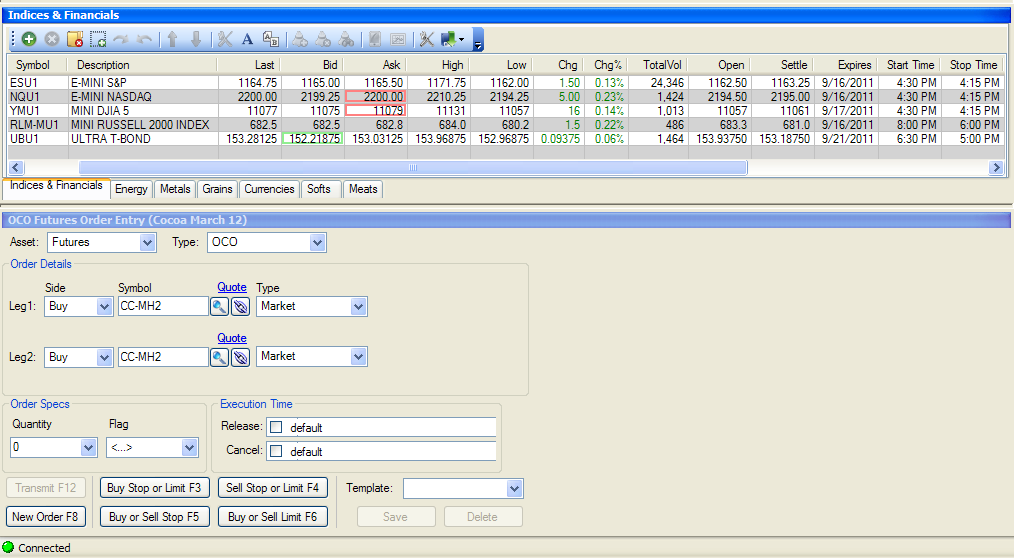
Task: Click the Save template button
Action: click(396, 517)
